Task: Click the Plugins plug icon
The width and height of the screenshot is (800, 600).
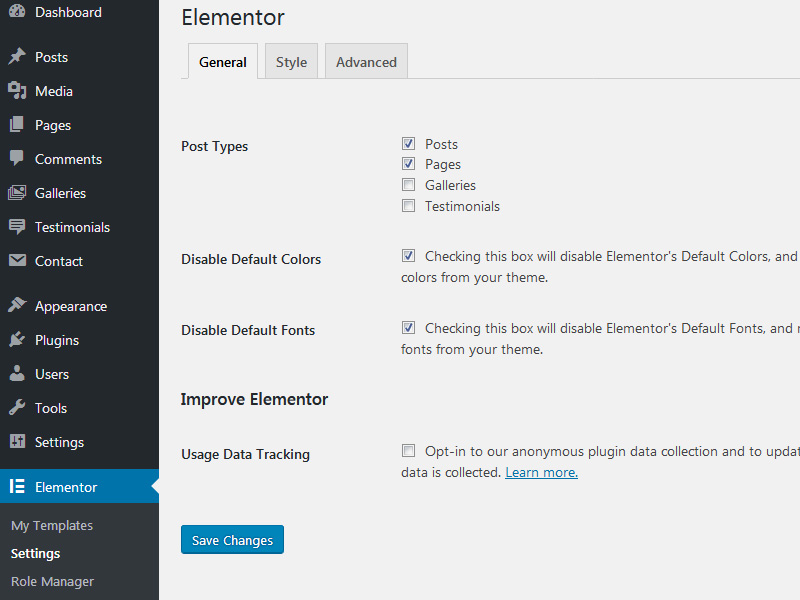Action: click(x=17, y=340)
